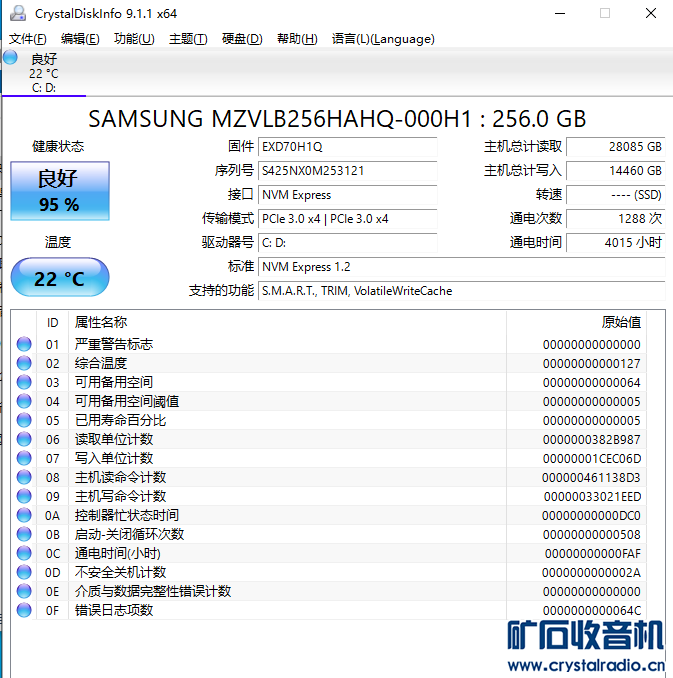Click the 通电次数 value 1288 次

[x=615, y=219]
